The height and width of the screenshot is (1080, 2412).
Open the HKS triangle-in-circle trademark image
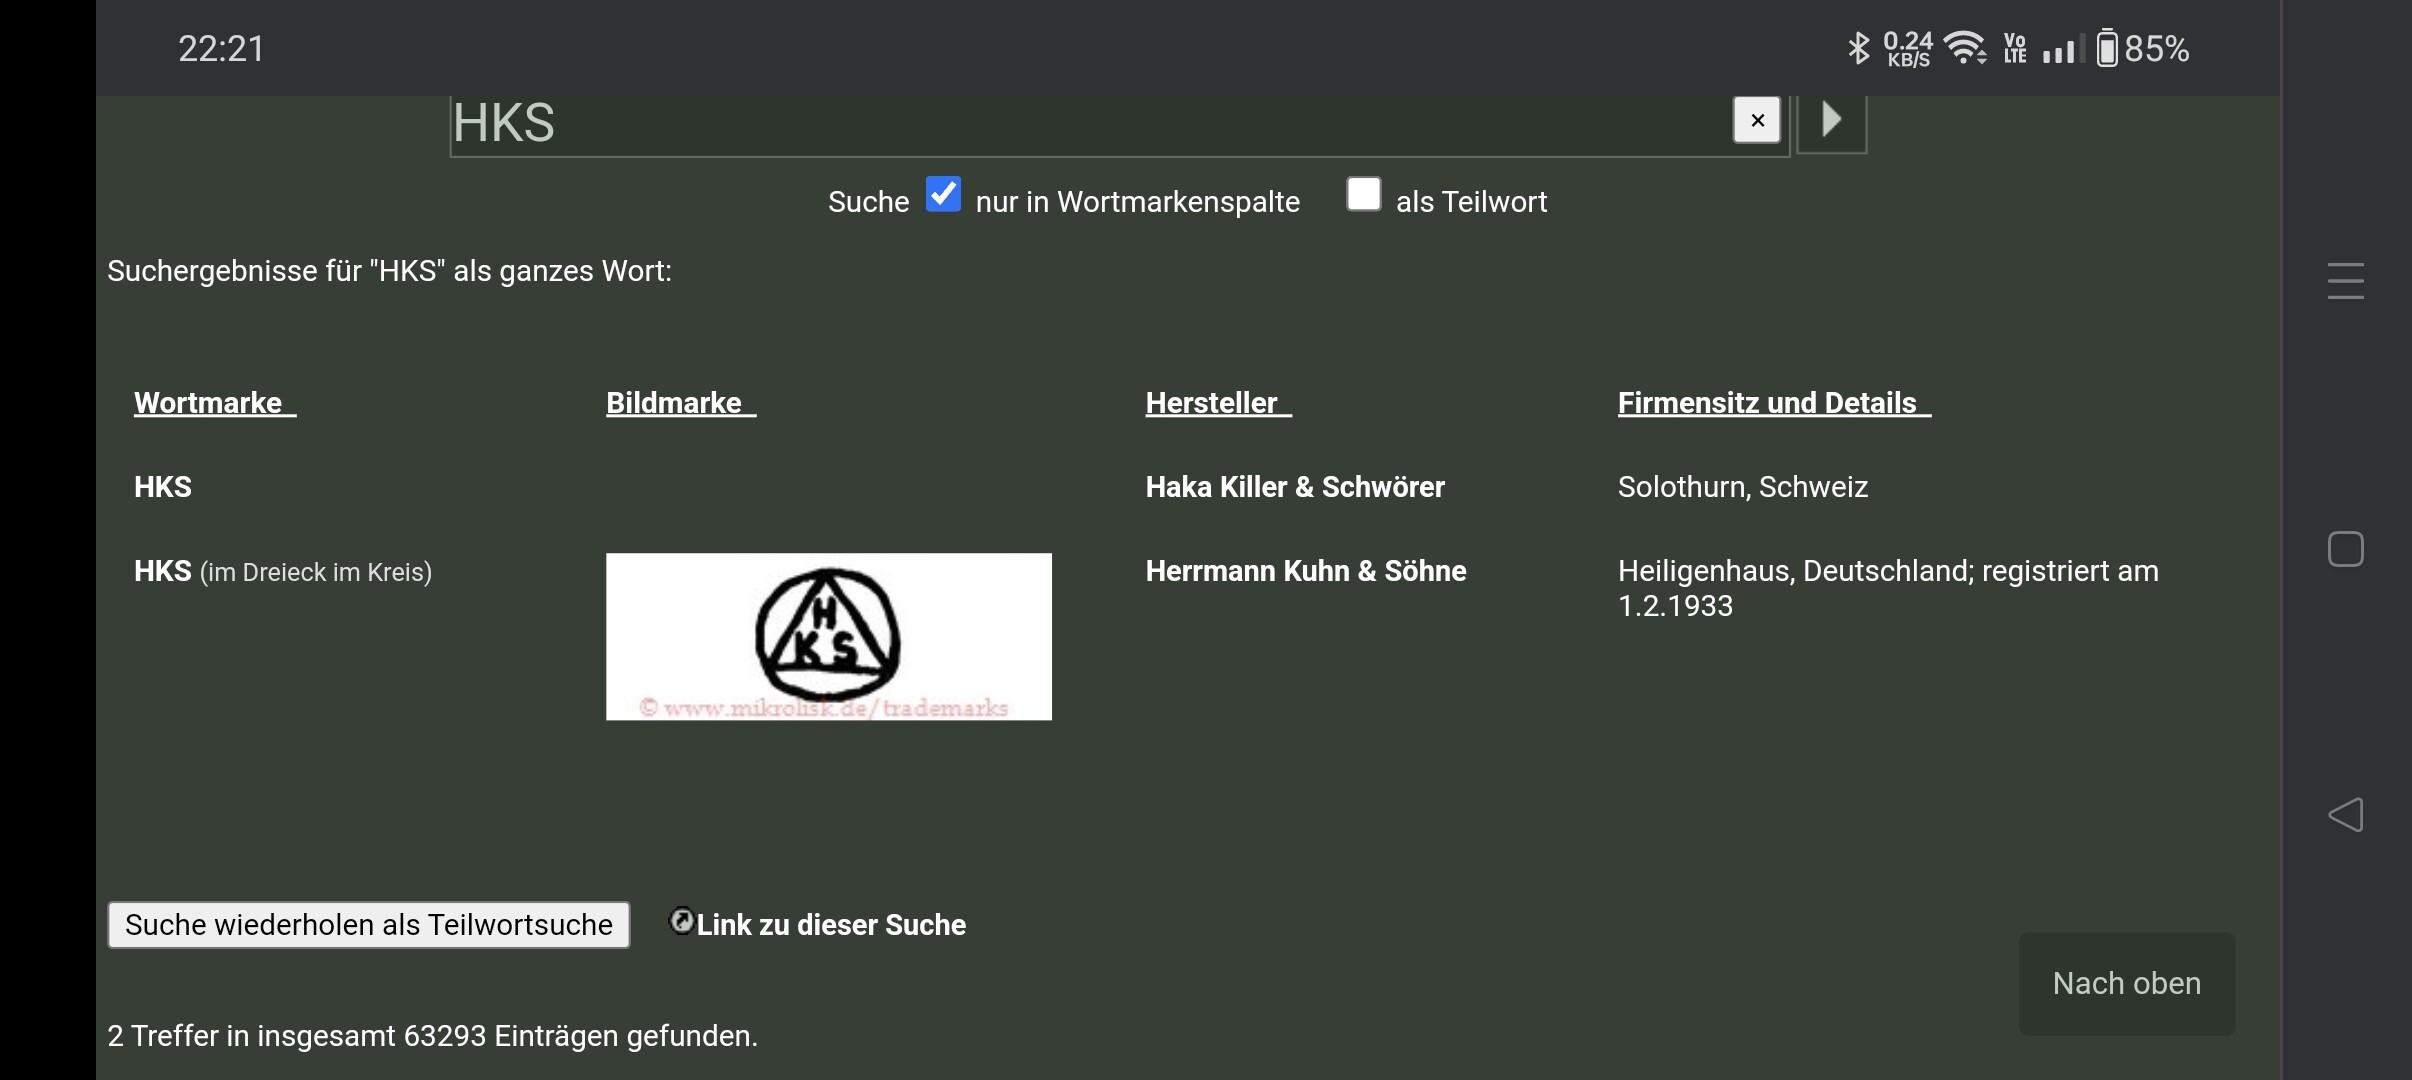(x=829, y=636)
